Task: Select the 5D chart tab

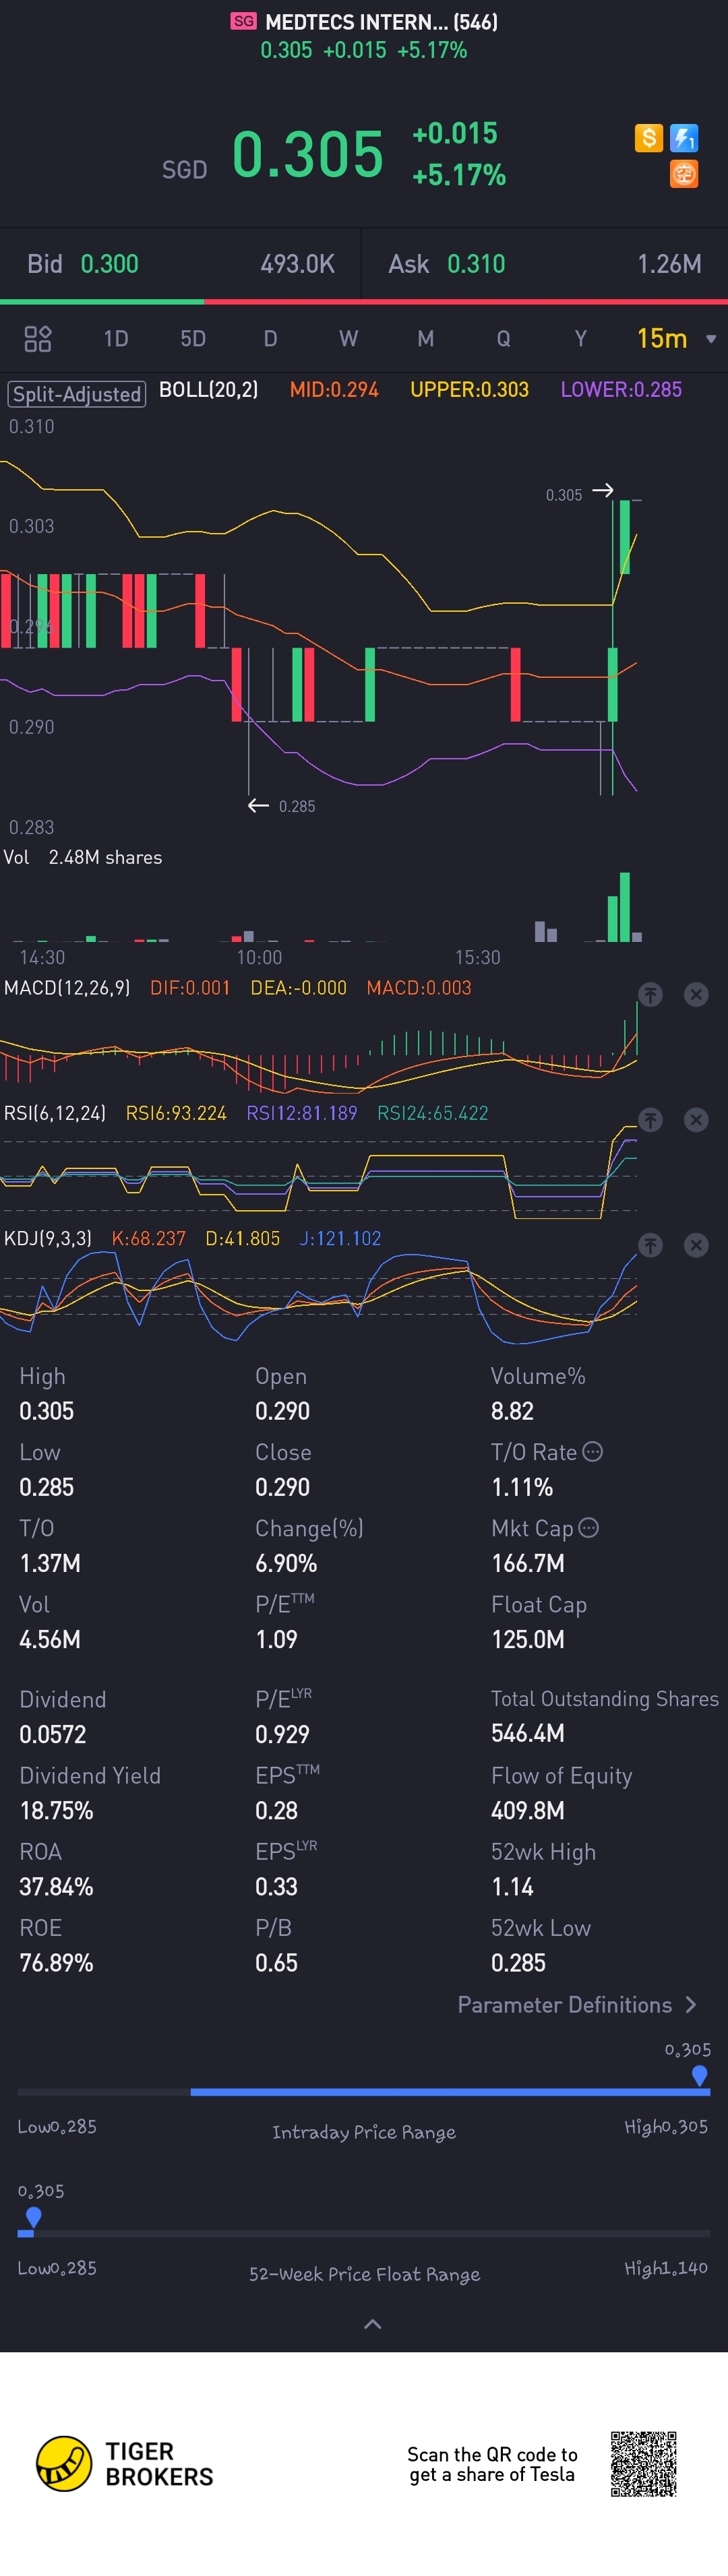Action: point(193,339)
